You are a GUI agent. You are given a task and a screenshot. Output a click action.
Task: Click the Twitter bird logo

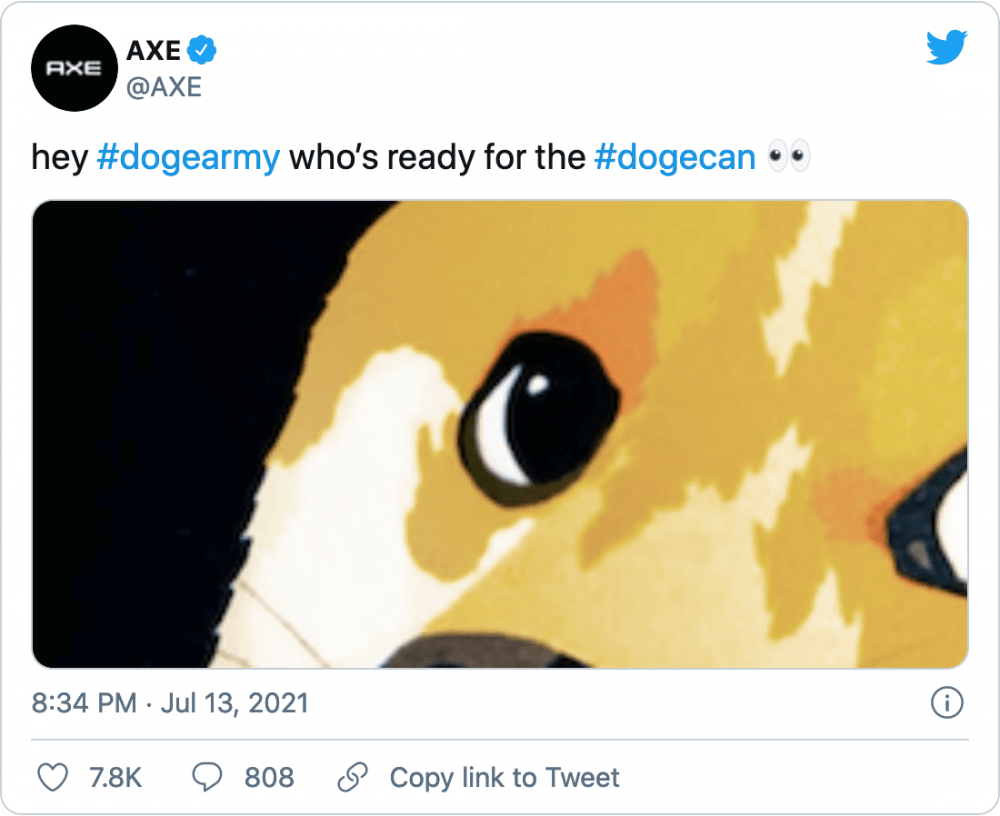(x=946, y=47)
